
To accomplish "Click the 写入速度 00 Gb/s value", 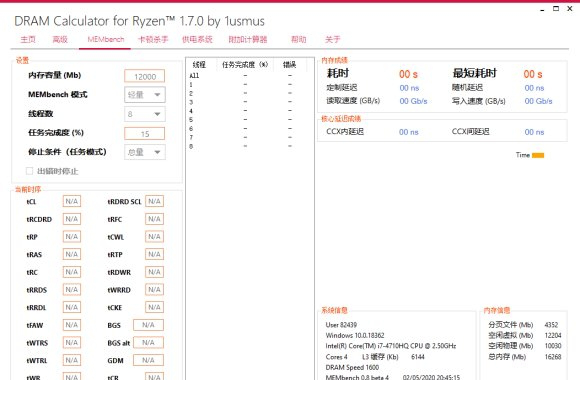I will coord(538,101).
